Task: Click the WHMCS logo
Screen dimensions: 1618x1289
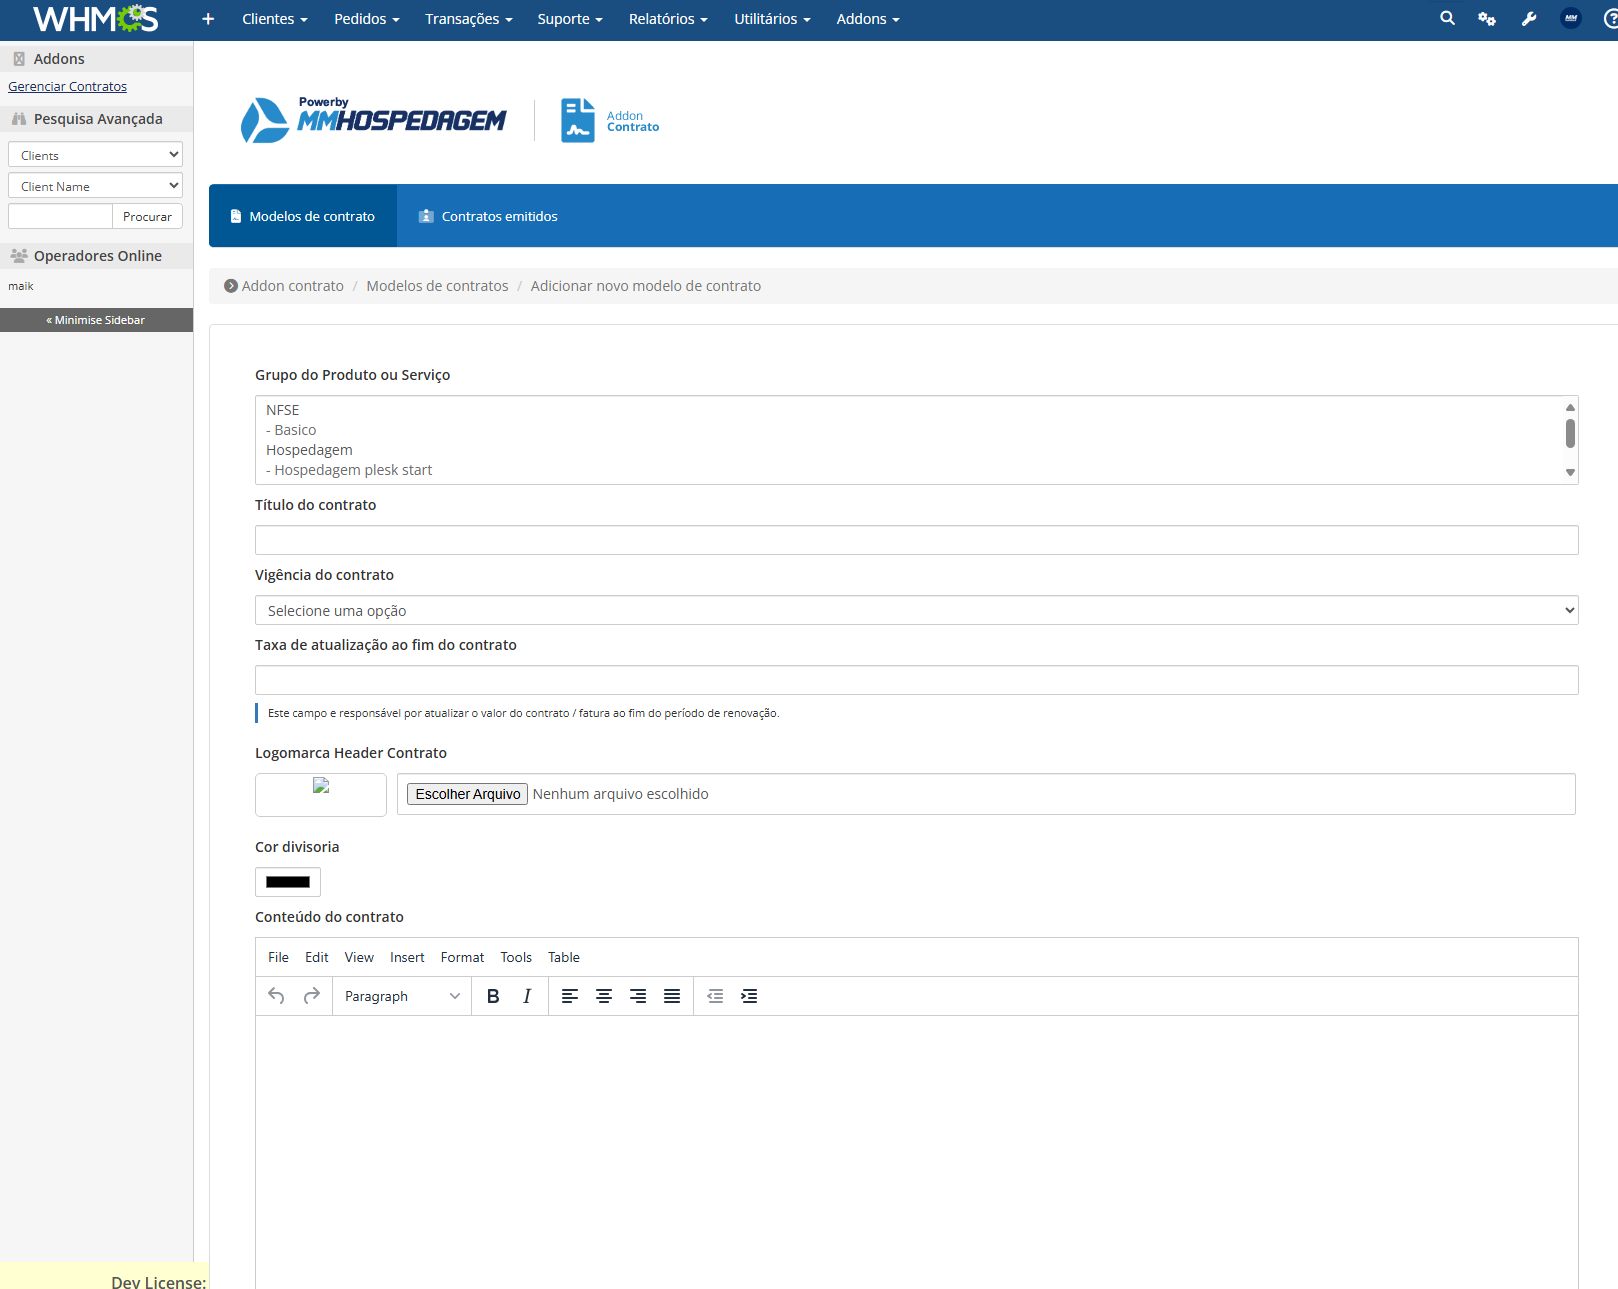Action: click(x=95, y=19)
